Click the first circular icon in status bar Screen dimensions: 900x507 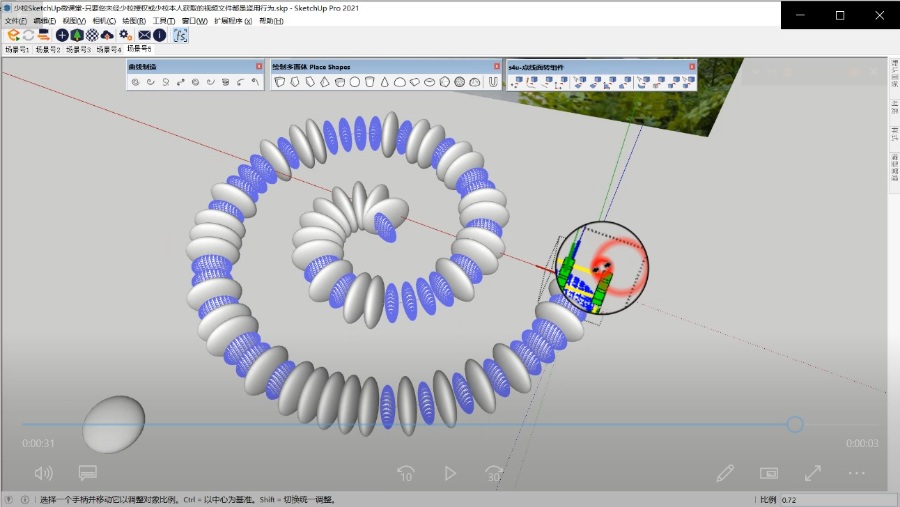coord(9,500)
